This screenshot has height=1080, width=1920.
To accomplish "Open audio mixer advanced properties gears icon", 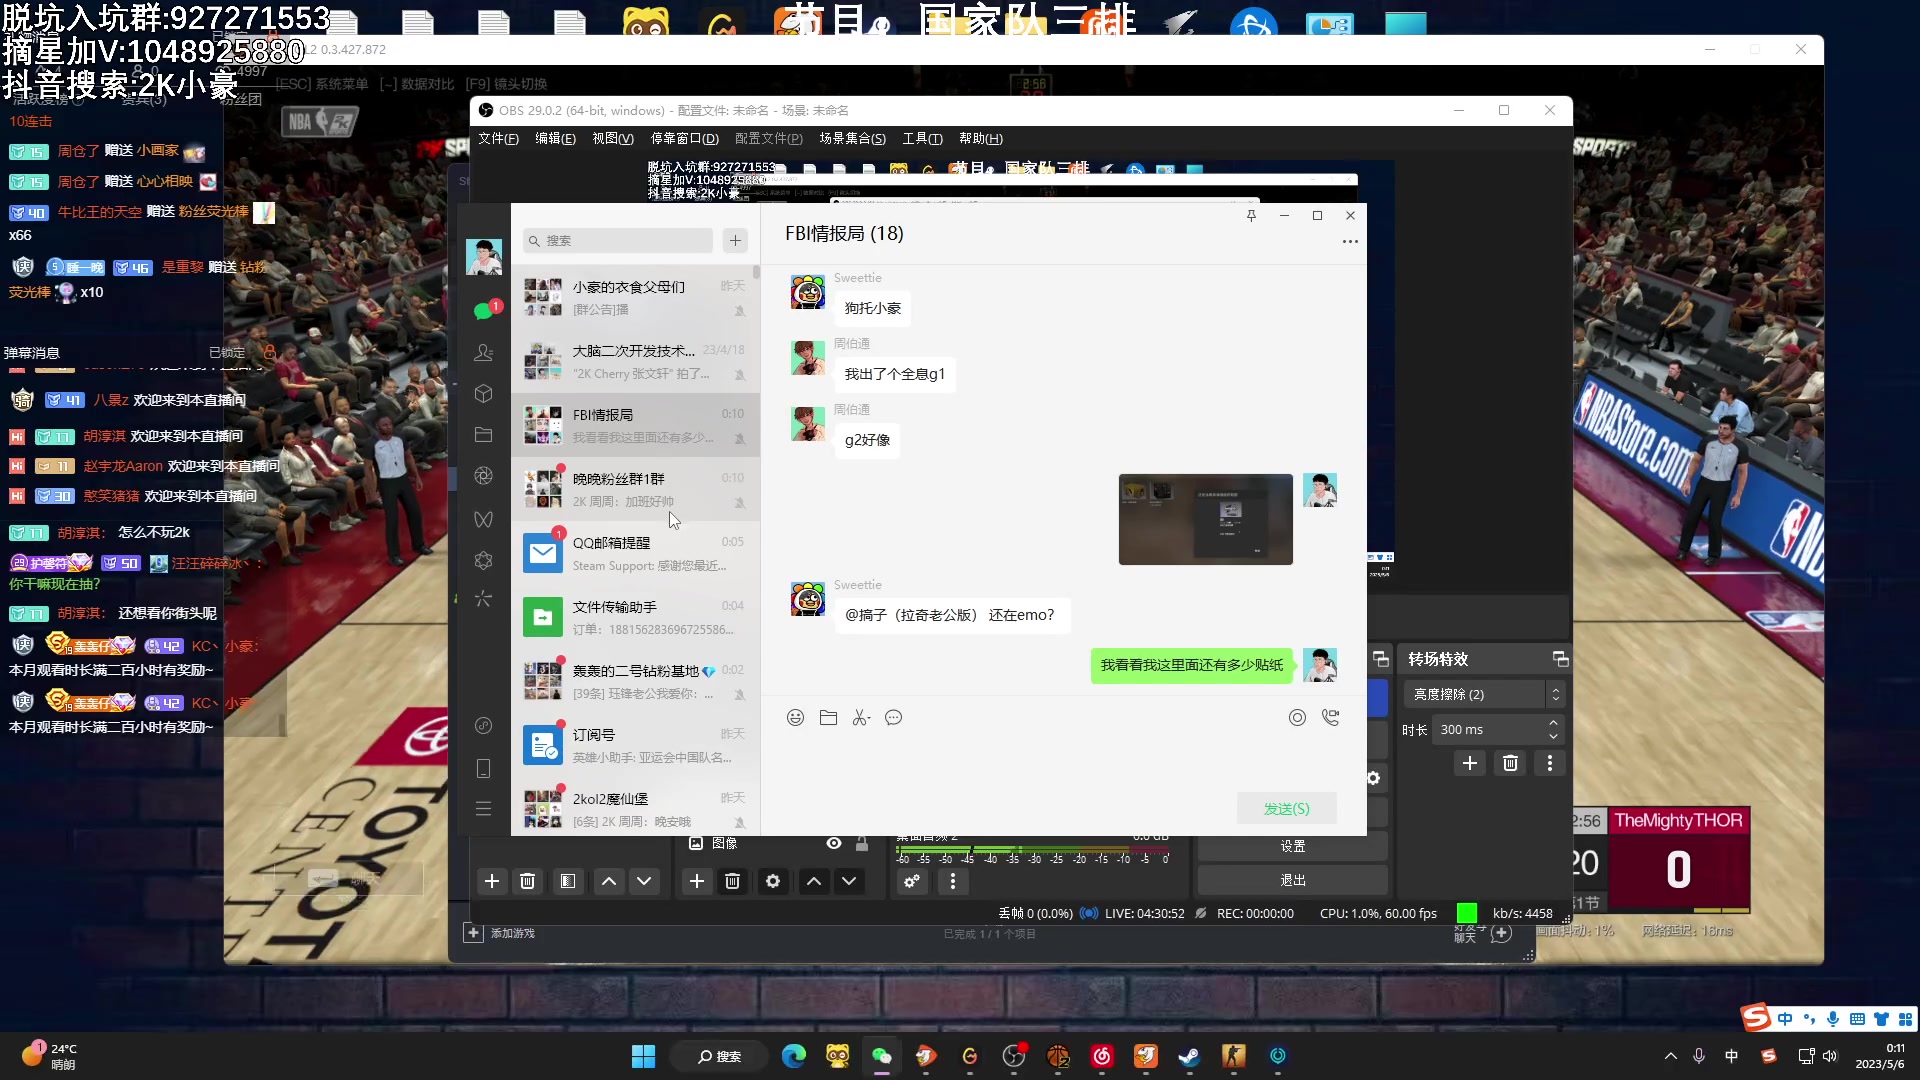I will click(x=912, y=881).
